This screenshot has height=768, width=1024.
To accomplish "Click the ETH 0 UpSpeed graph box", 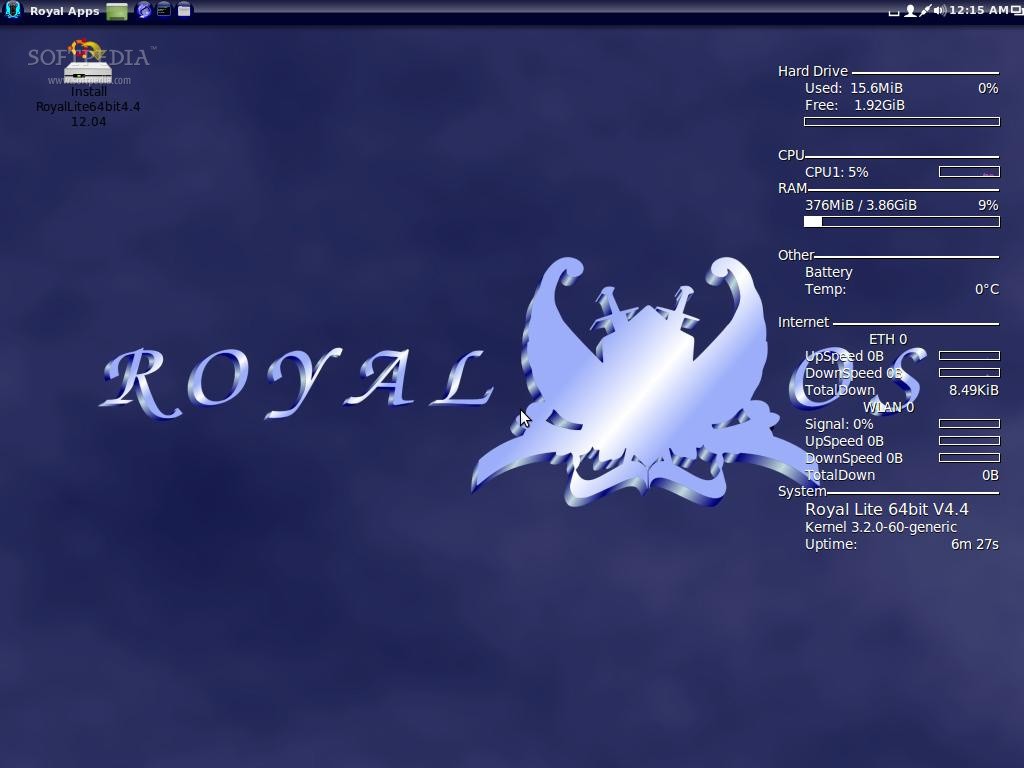I will click(x=969, y=356).
